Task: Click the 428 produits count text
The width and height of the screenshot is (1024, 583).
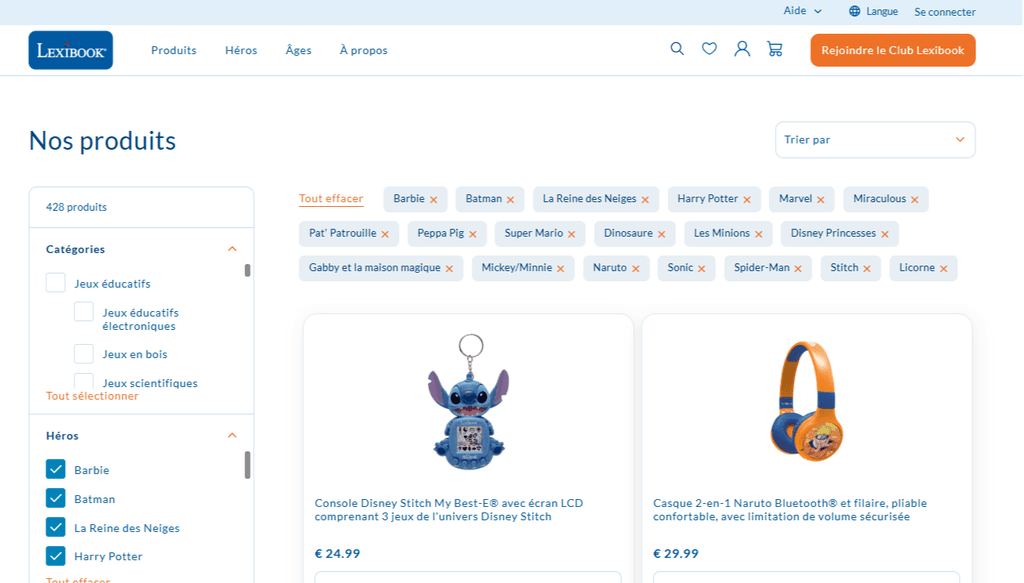Action: [76, 208]
